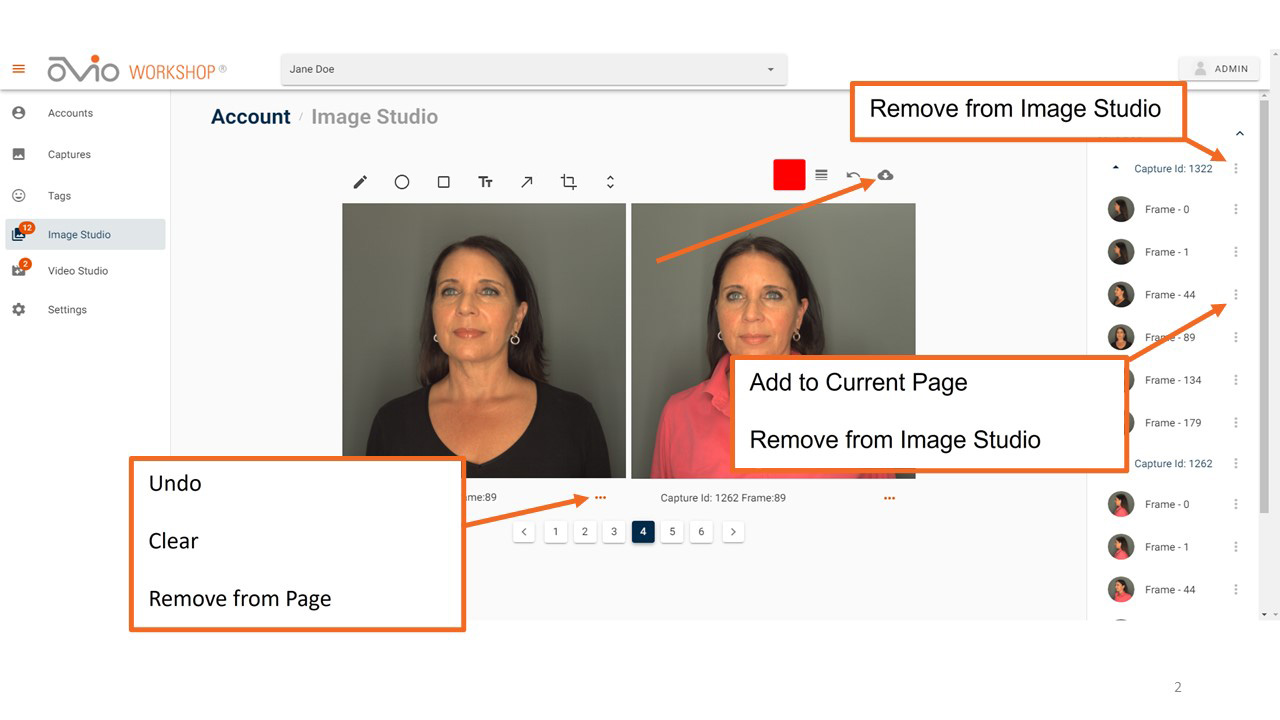
Task: Go to page 1
Action: click(555, 532)
